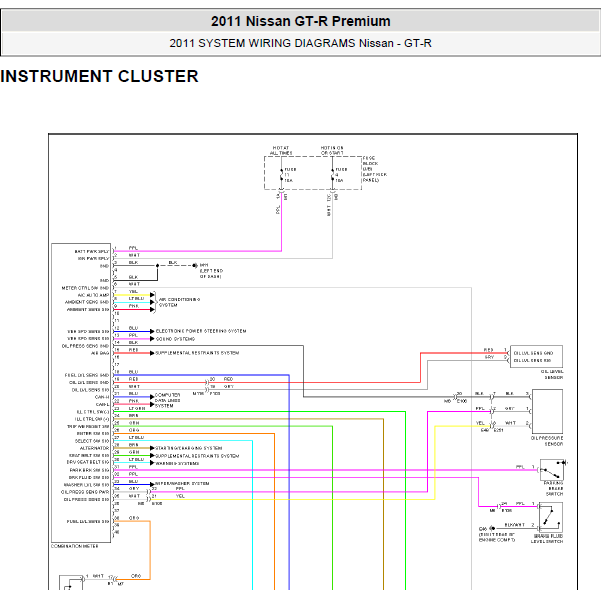The height and width of the screenshot is (590, 601).
Task: Click the "ALTERNATOR" pin label
Action: pos(94,448)
